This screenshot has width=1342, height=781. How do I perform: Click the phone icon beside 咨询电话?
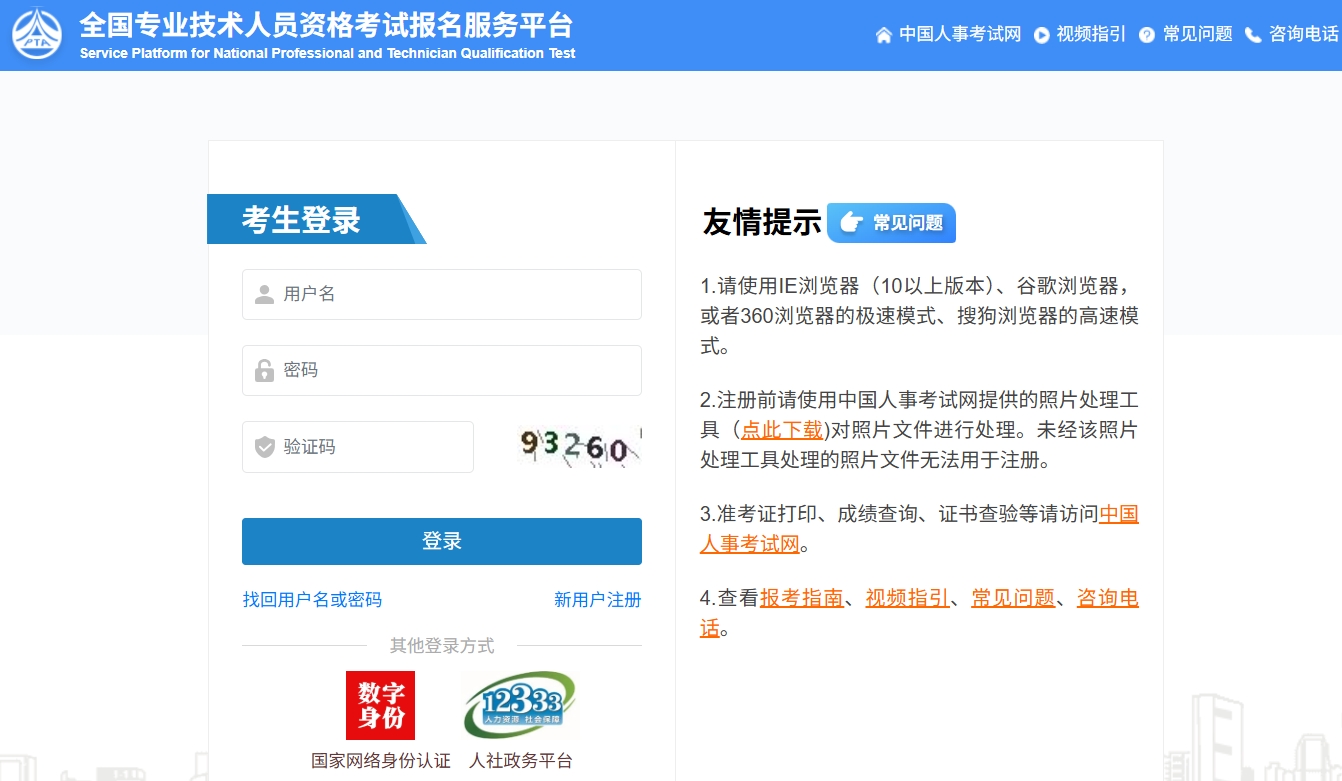(x=1253, y=35)
